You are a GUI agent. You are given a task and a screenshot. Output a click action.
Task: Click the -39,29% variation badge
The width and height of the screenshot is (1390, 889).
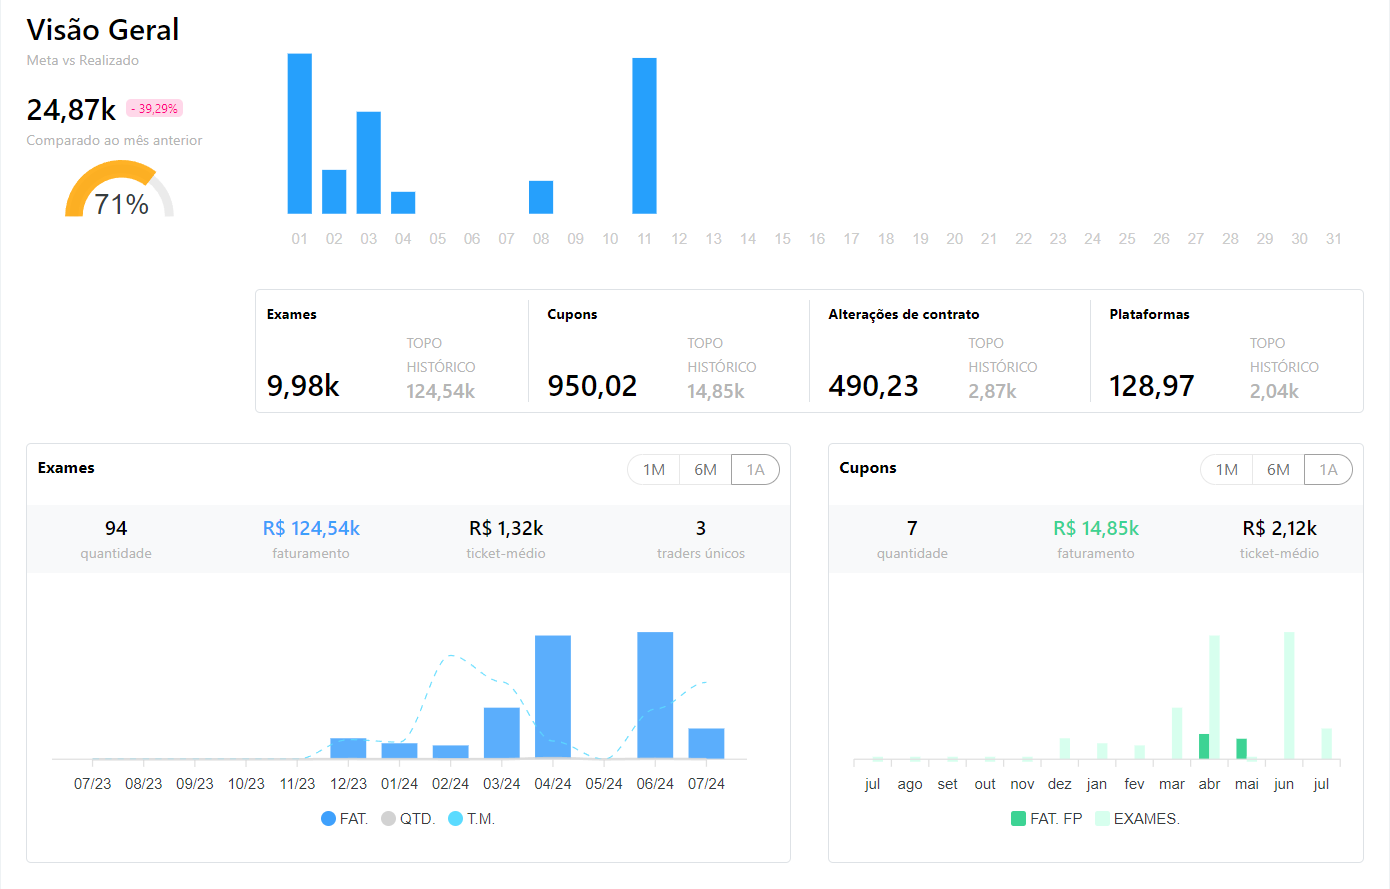point(154,109)
